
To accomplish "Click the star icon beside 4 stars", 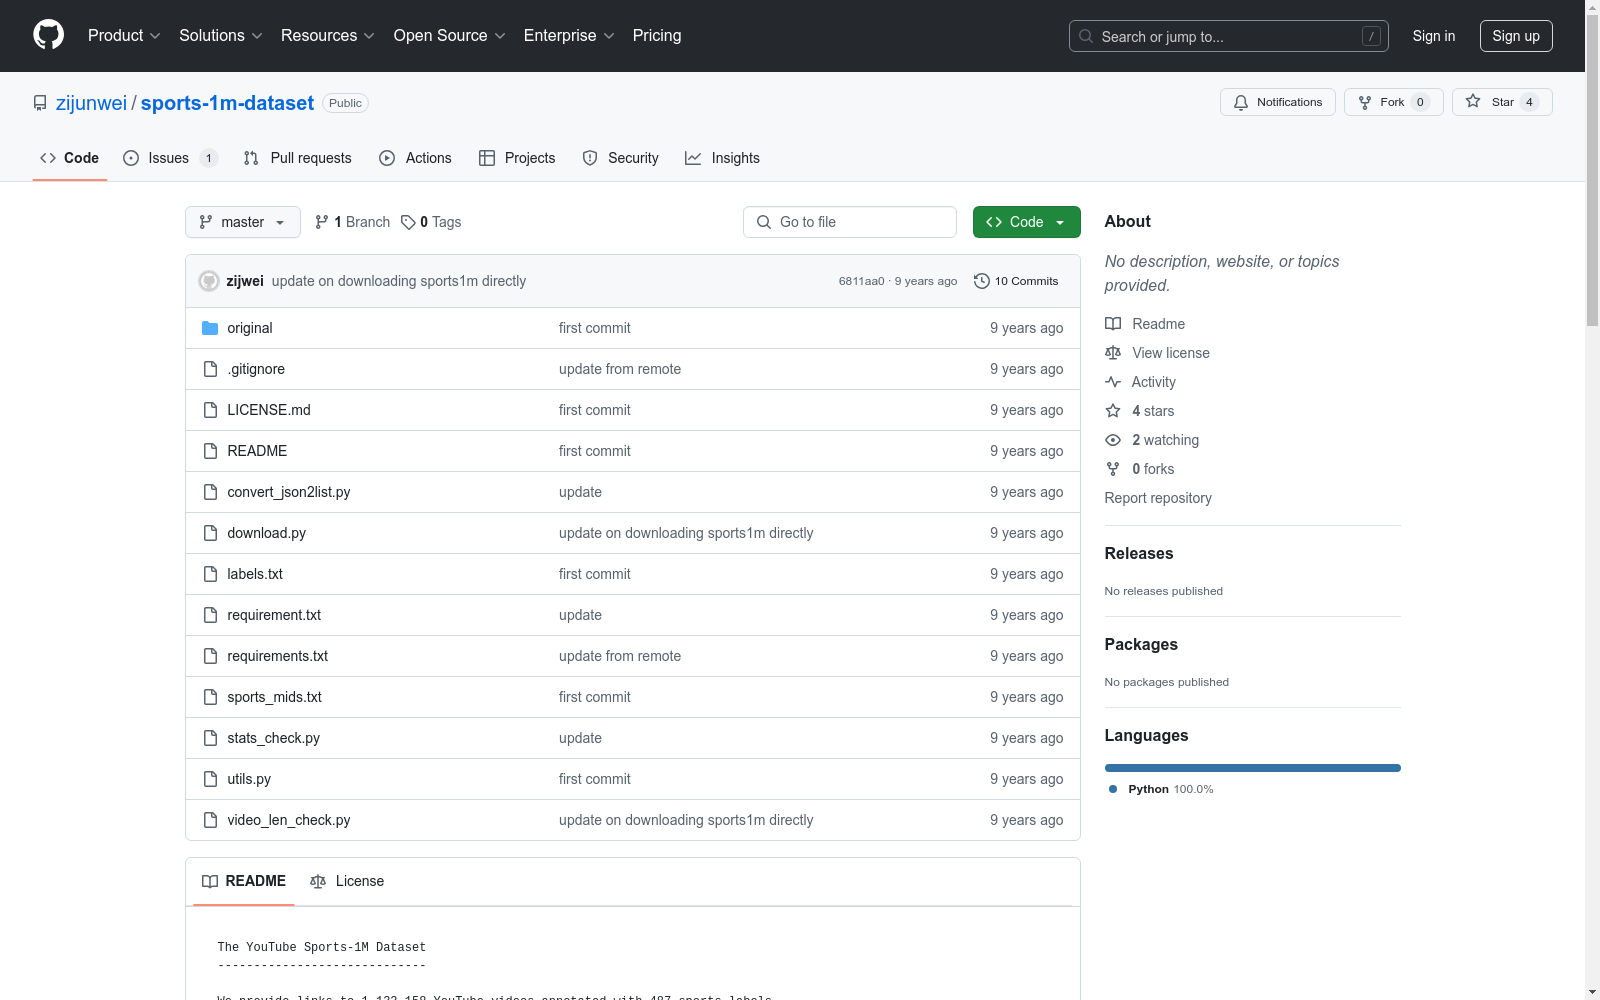I will click(1113, 411).
